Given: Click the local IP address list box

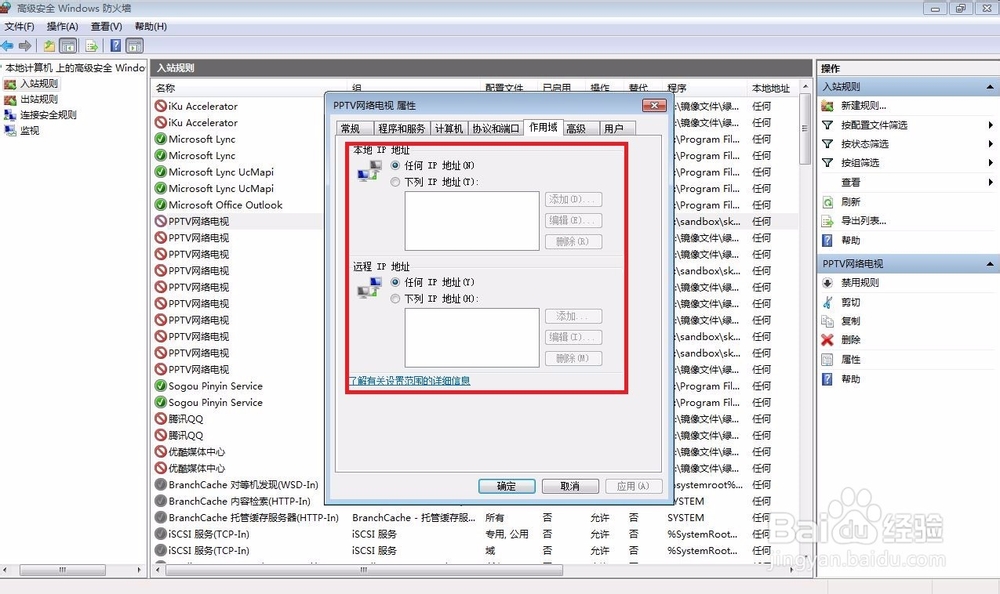Looking at the screenshot, I should (472, 221).
